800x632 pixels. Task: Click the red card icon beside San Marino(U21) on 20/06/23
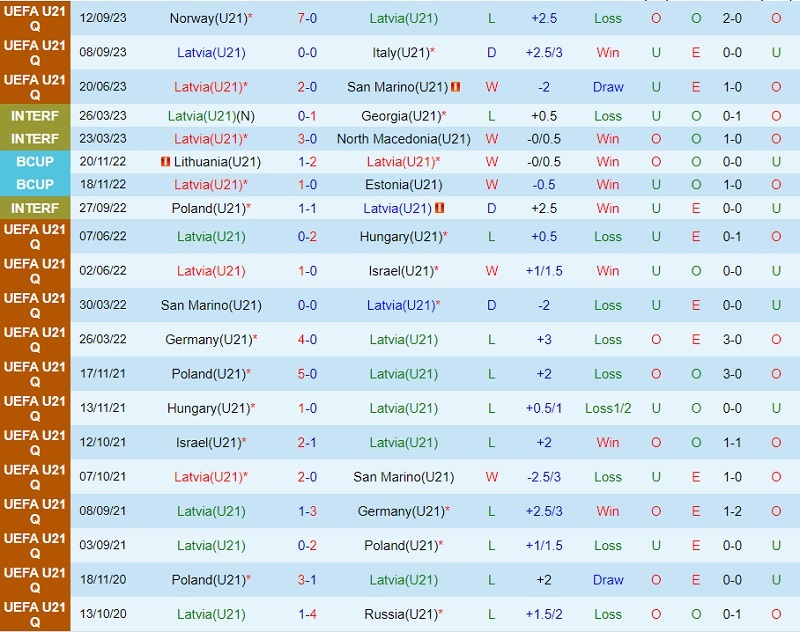coord(456,87)
